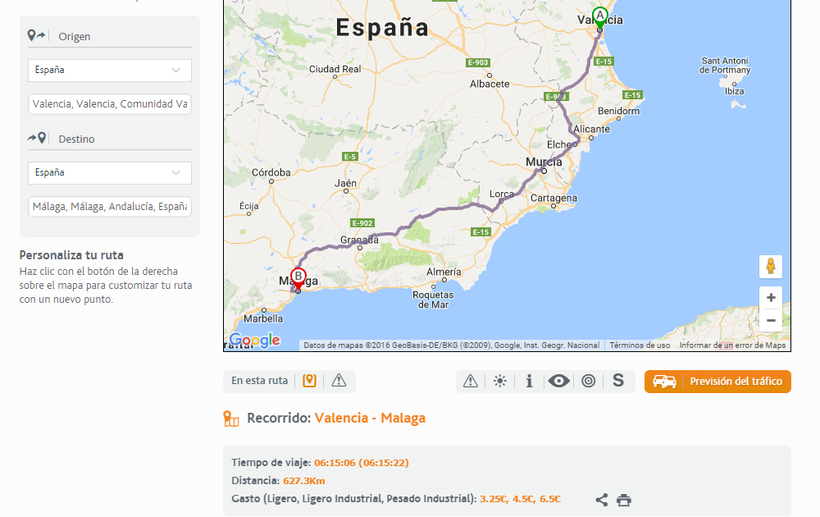The width and height of the screenshot is (820, 517).
Task: Toggle incidents warning triangle in the right toolbar
Action: point(470,381)
